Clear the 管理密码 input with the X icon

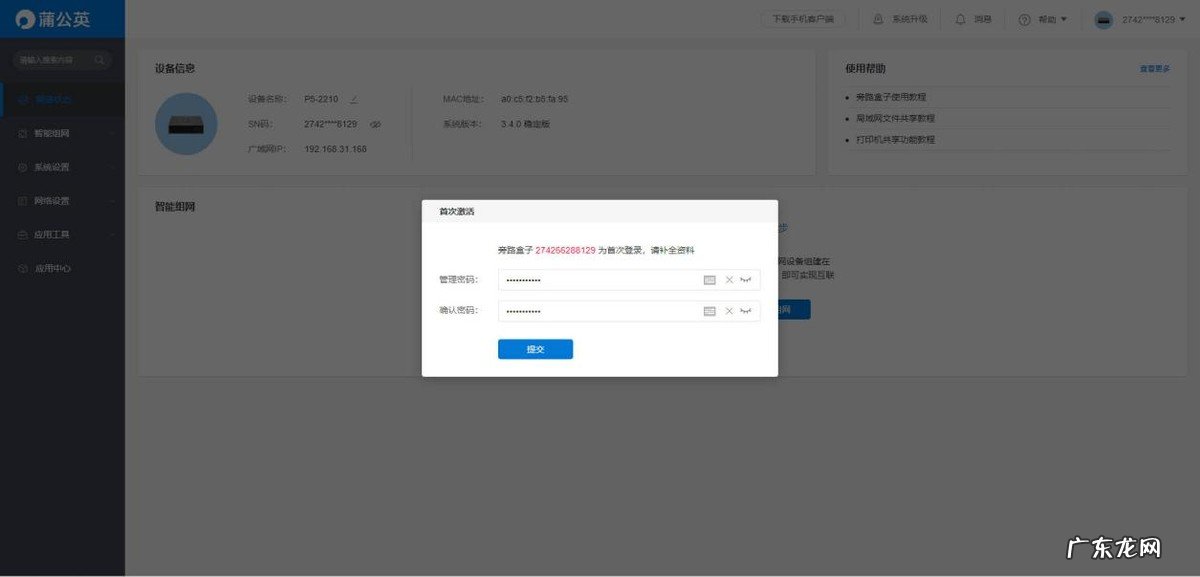coord(728,280)
